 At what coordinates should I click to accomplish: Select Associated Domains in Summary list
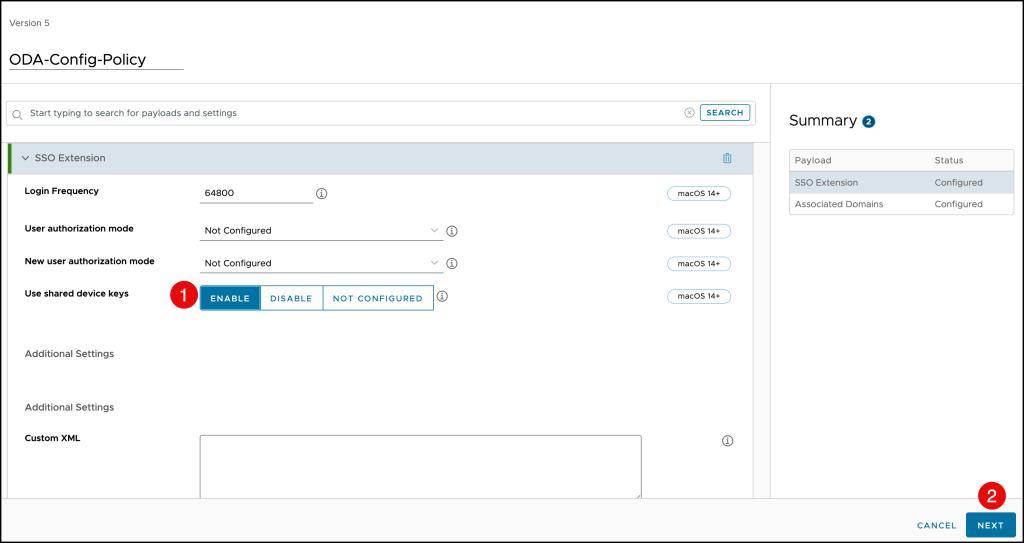tap(838, 204)
